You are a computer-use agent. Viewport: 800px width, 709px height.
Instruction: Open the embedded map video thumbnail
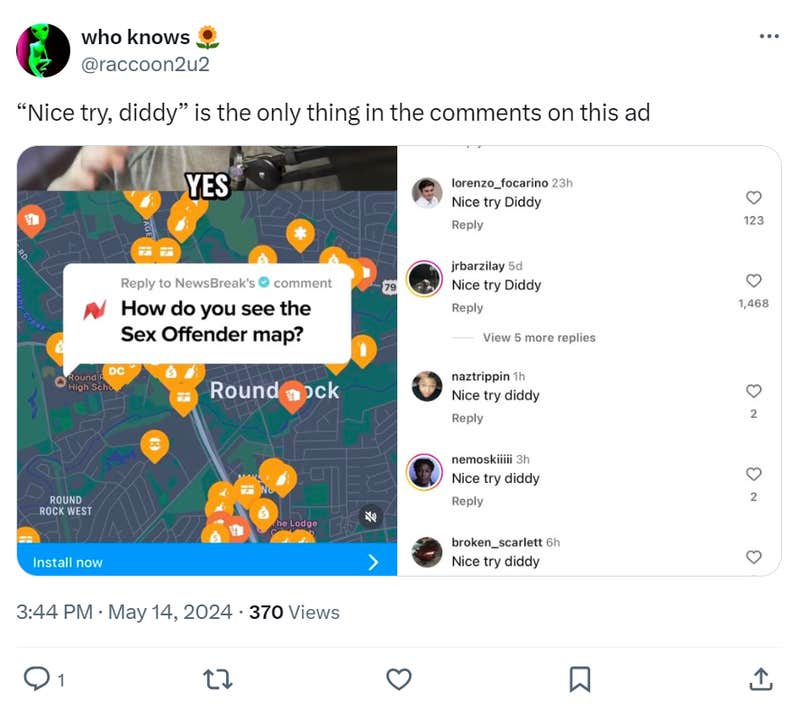[207, 360]
